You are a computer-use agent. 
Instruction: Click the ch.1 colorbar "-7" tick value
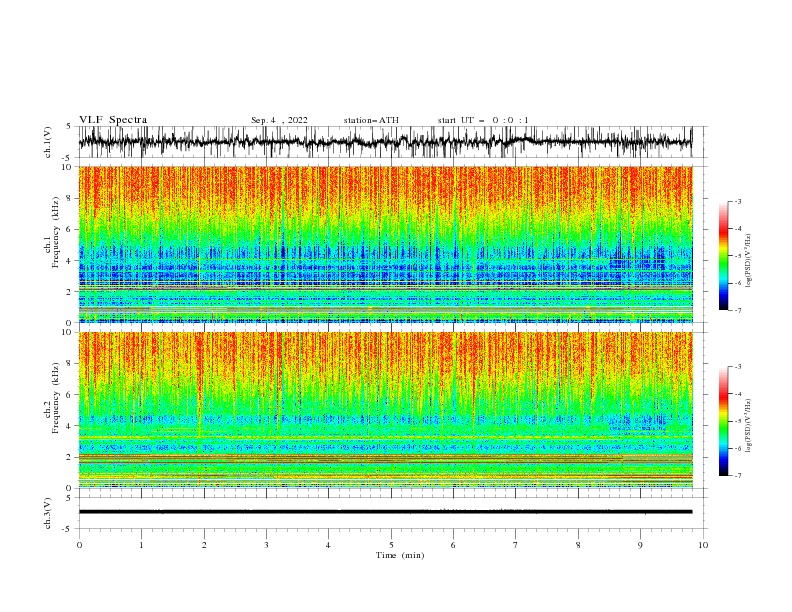(x=738, y=310)
